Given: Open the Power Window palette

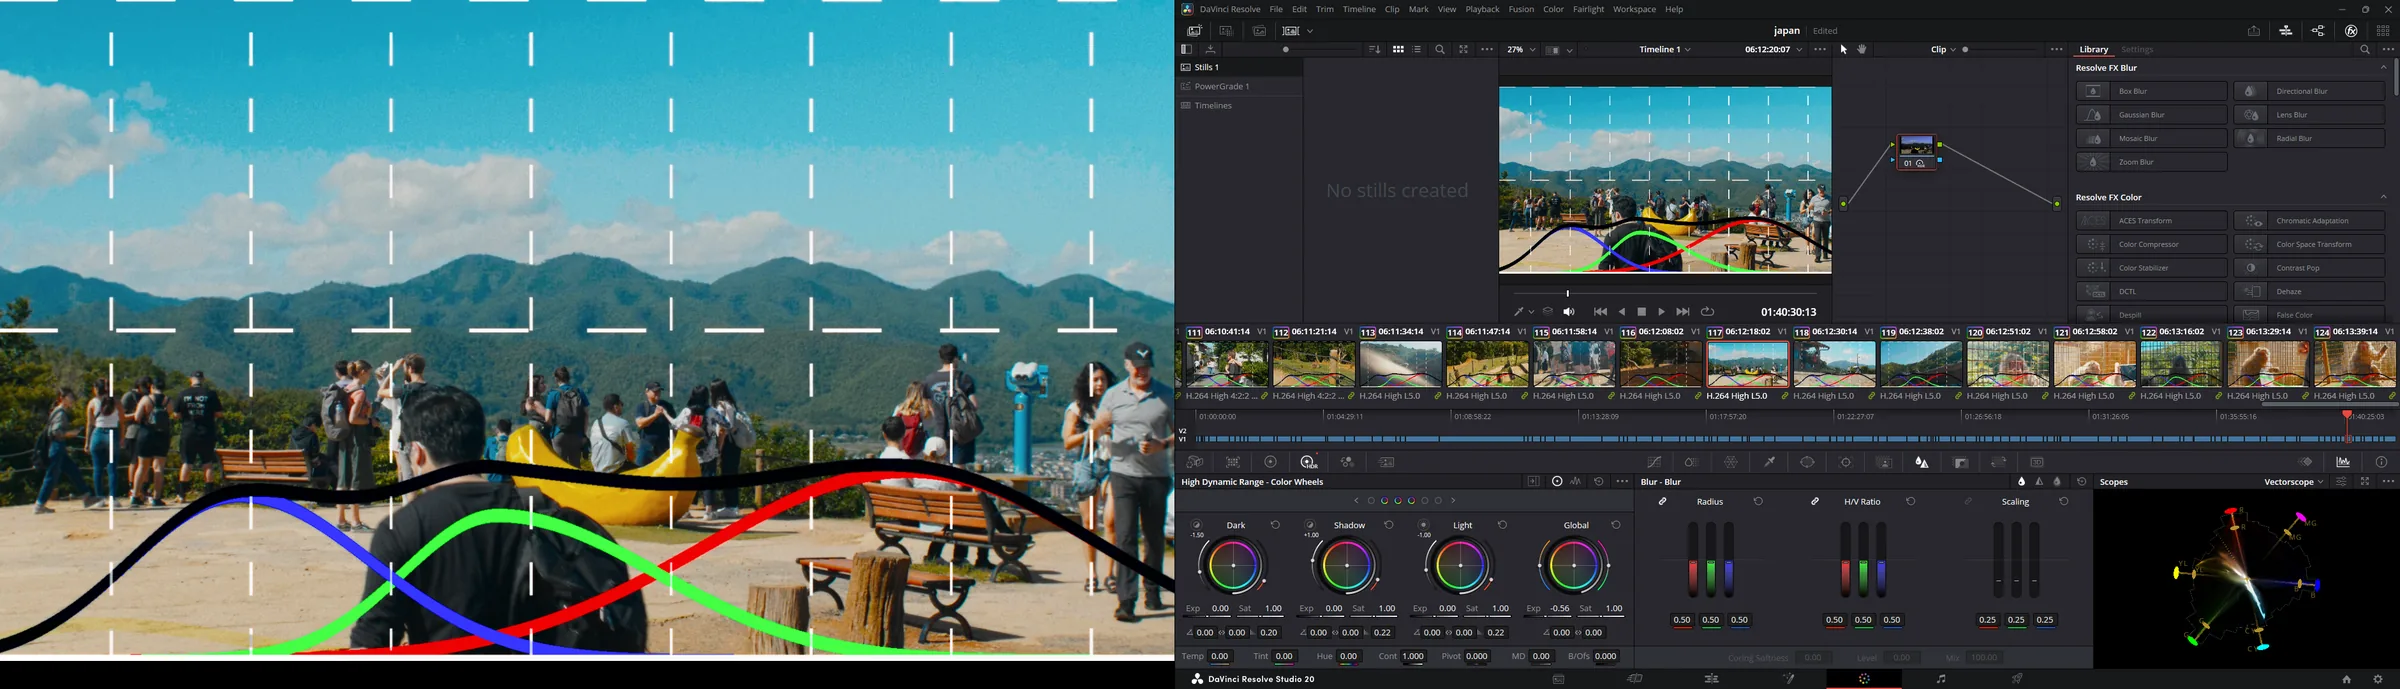Looking at the screenshot, I should tap(1807, 462).
